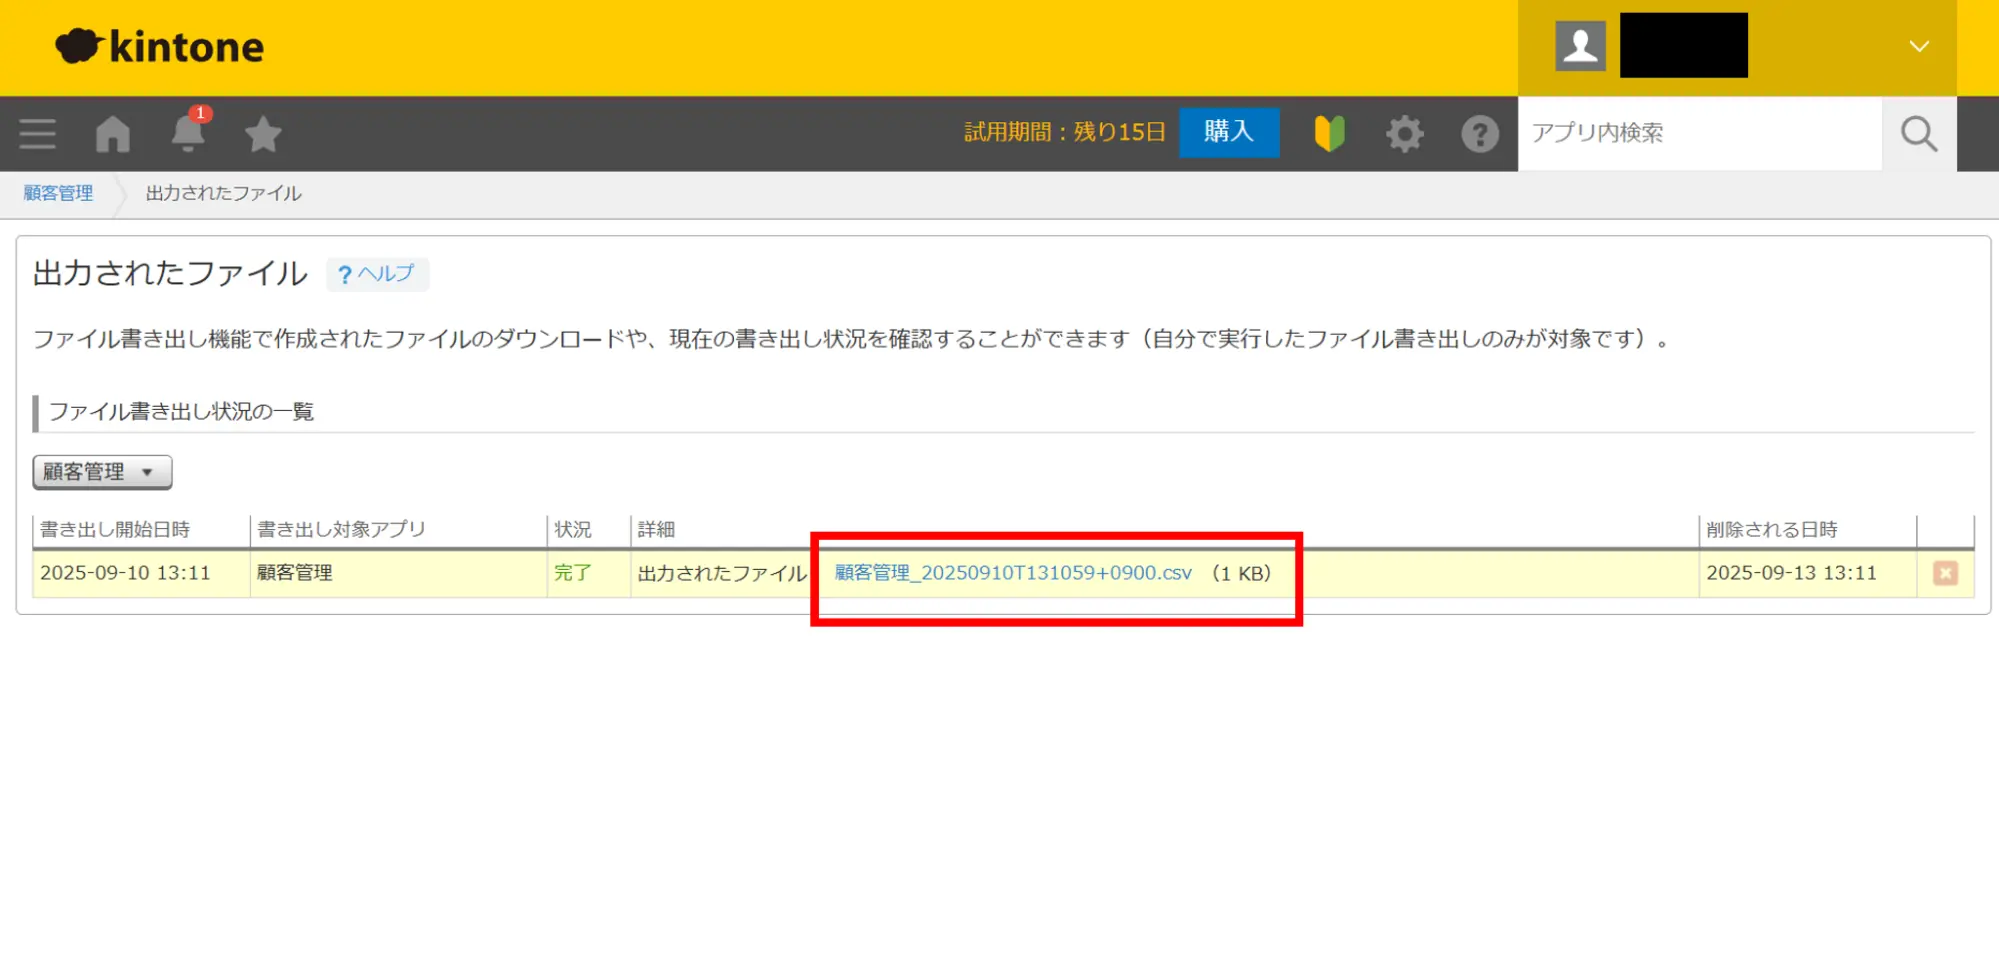Open the 顧客管理 app filter dropdown
The image size is (1999, 961).
coord(102,472)
